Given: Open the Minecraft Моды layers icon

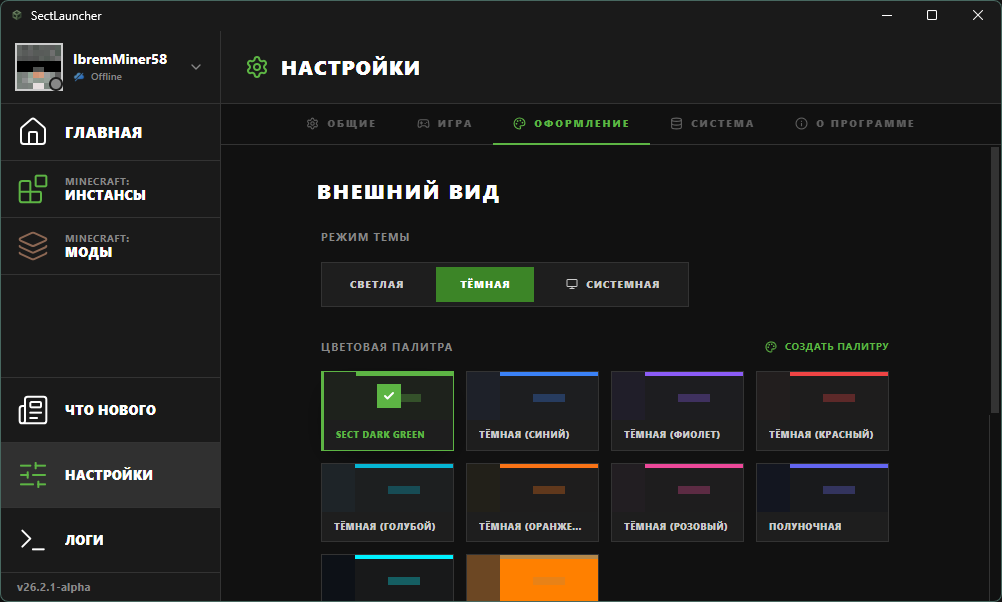Looking at the screenshot, I should (33, 245).
